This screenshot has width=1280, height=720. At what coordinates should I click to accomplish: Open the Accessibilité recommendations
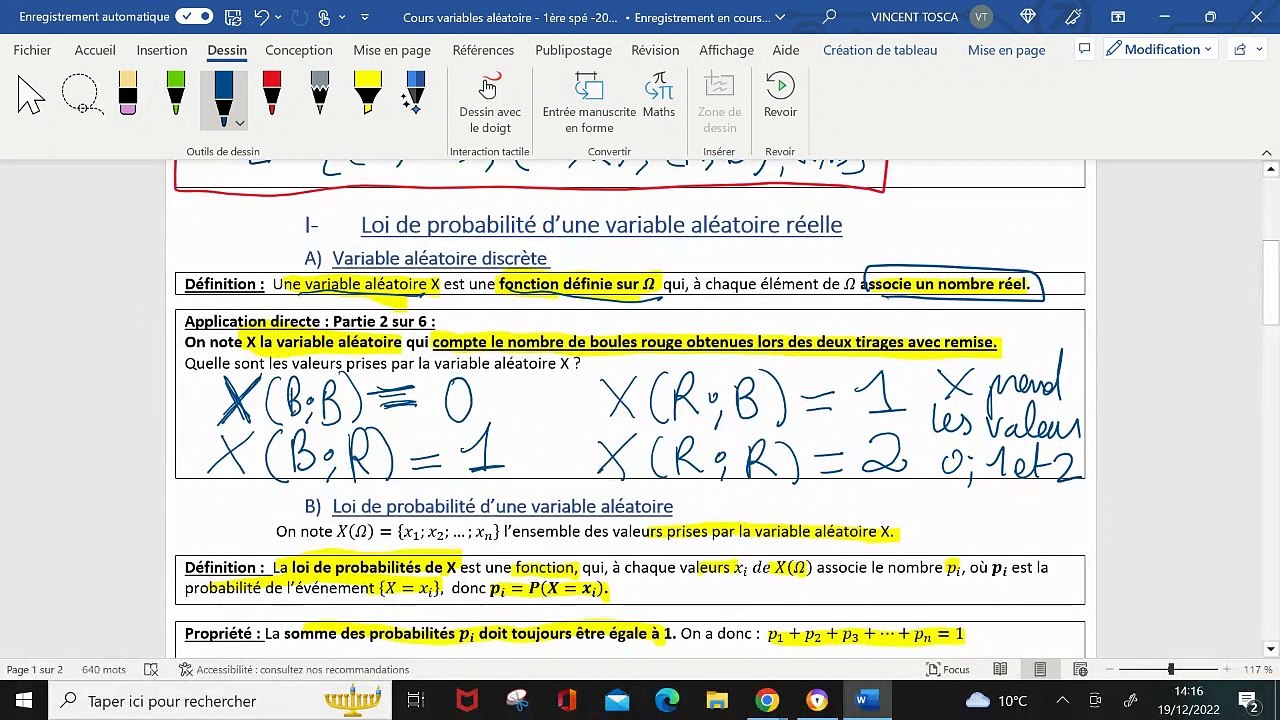294,669
